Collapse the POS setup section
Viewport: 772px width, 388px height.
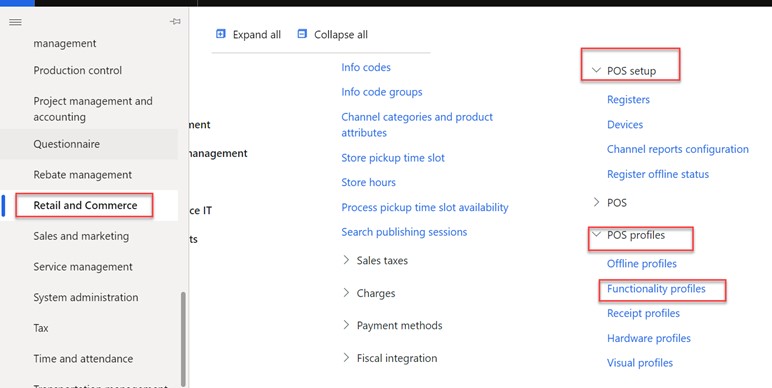(624, 71)
